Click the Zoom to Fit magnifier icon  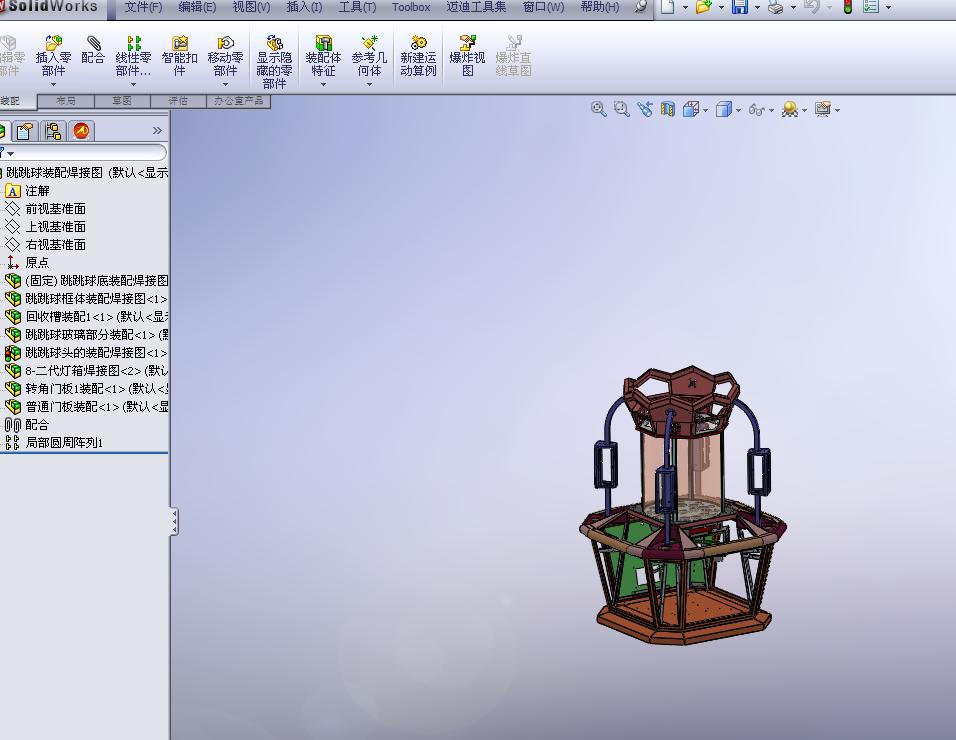pos(599,109)
